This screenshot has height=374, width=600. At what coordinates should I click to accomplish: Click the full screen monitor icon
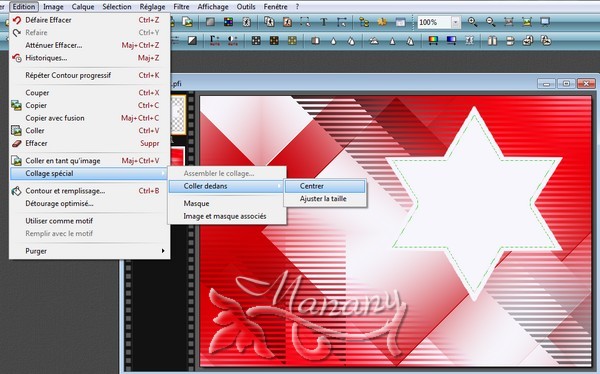[545, 22]
